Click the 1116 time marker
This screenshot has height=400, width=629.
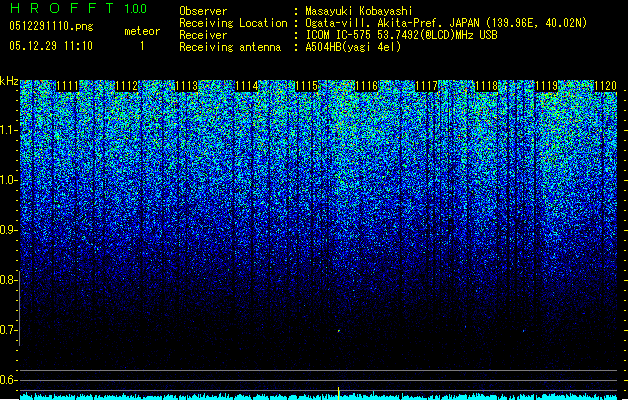[x=366, y=86]
